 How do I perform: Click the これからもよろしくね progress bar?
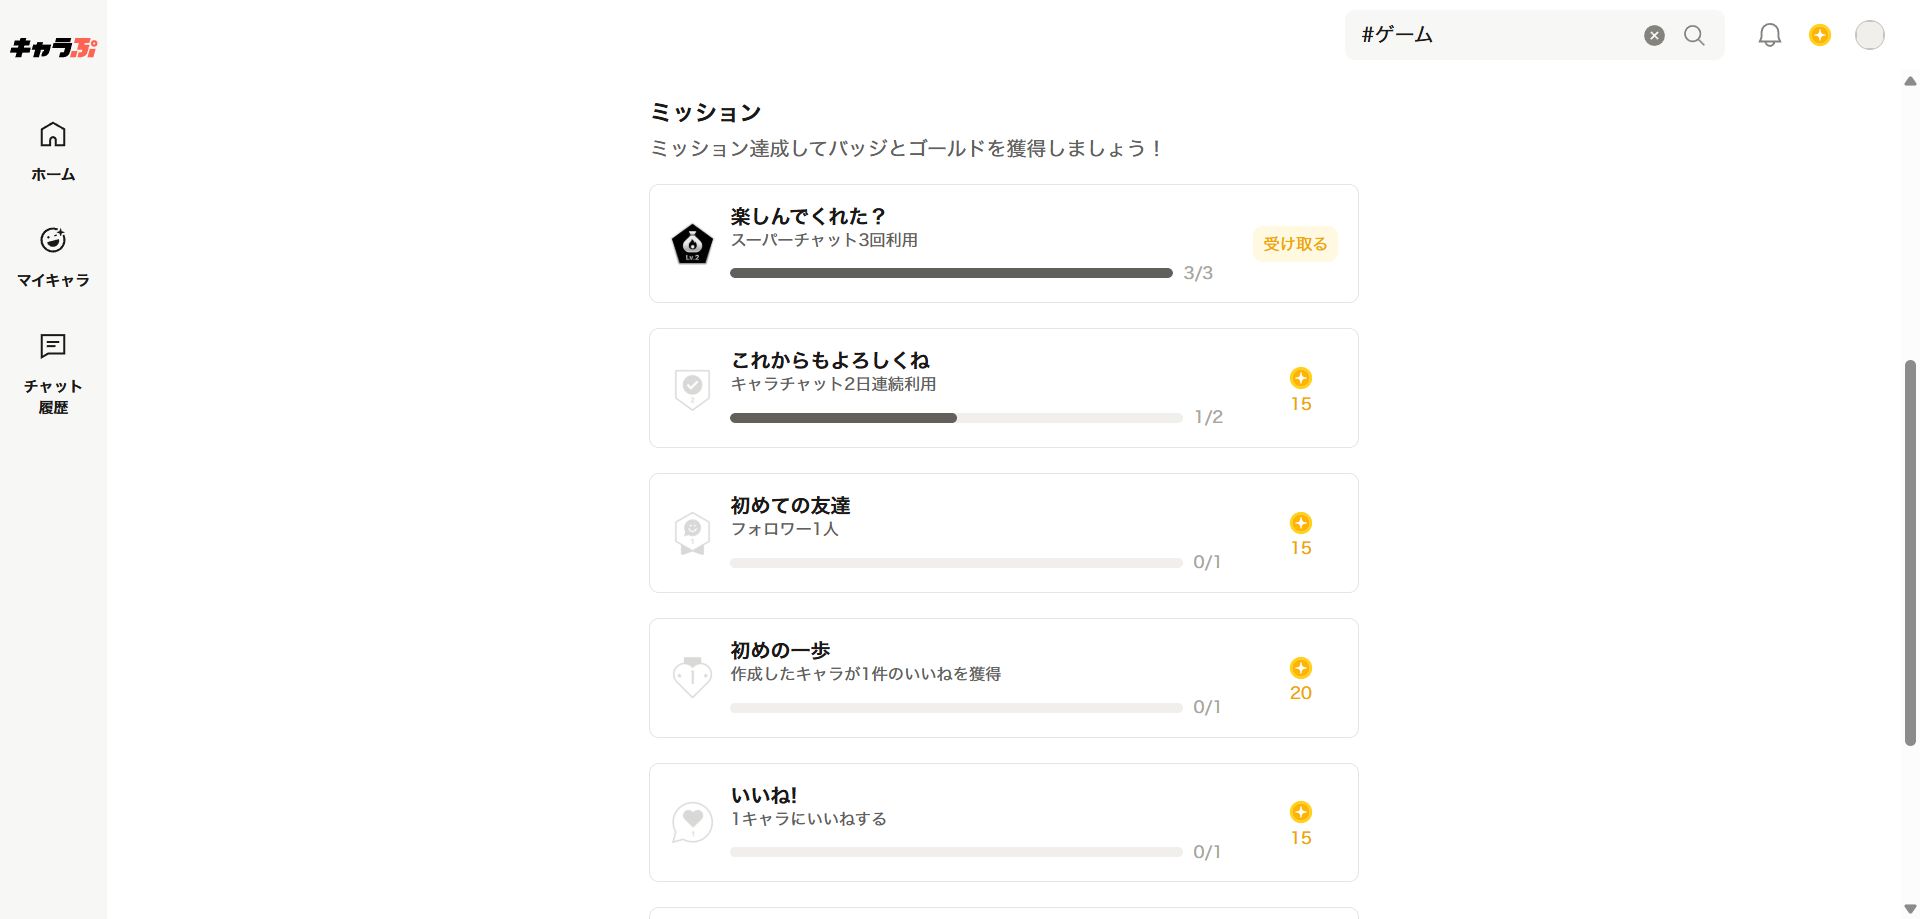coord(955,418)
